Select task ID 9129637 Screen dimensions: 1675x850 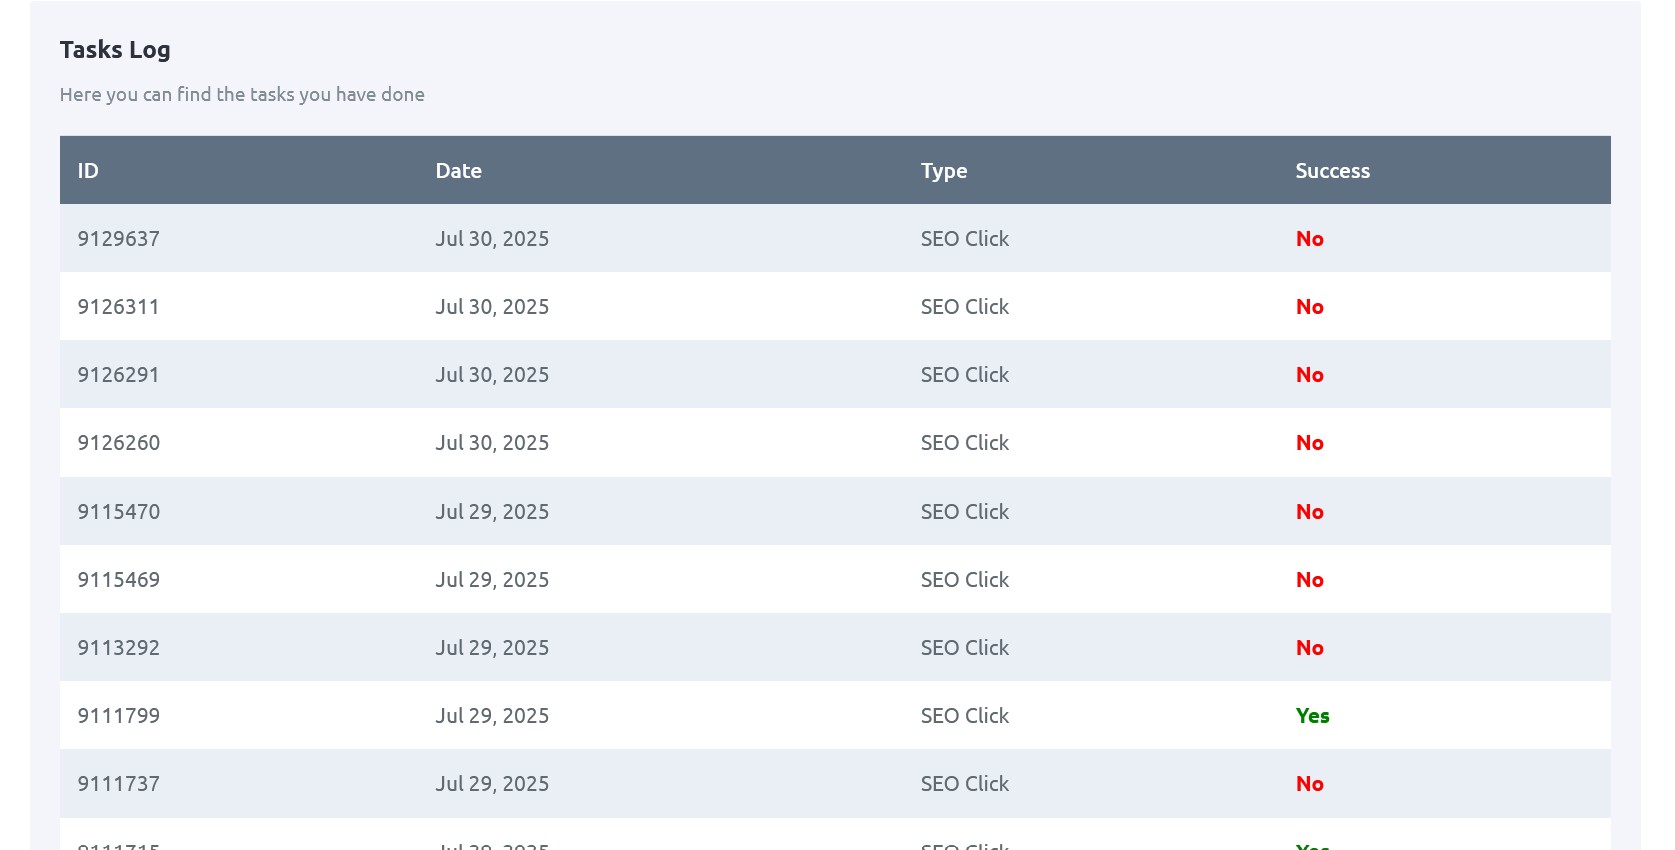click(118, 239)
